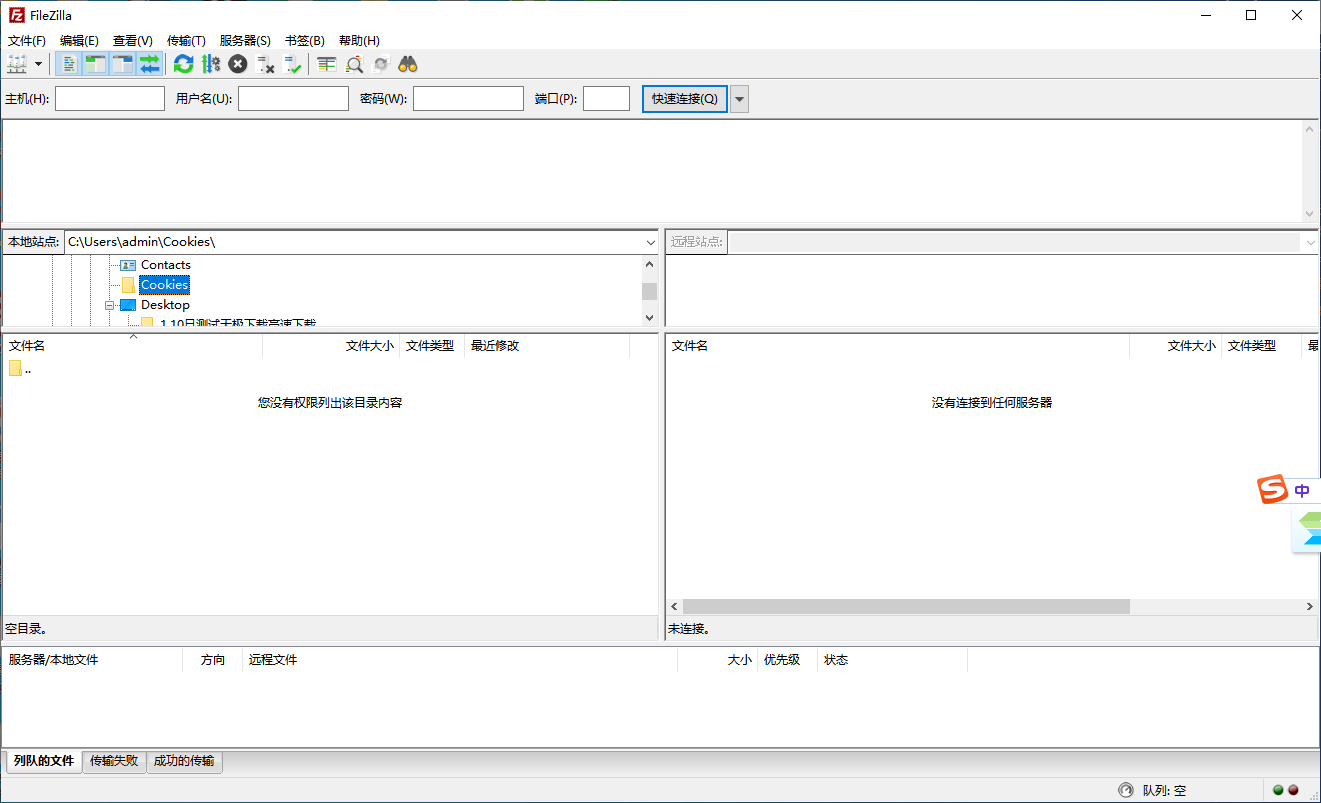This screenshot has width=1321, height=803.
Task: Open the Site Manager
Action: pos(18,63)
